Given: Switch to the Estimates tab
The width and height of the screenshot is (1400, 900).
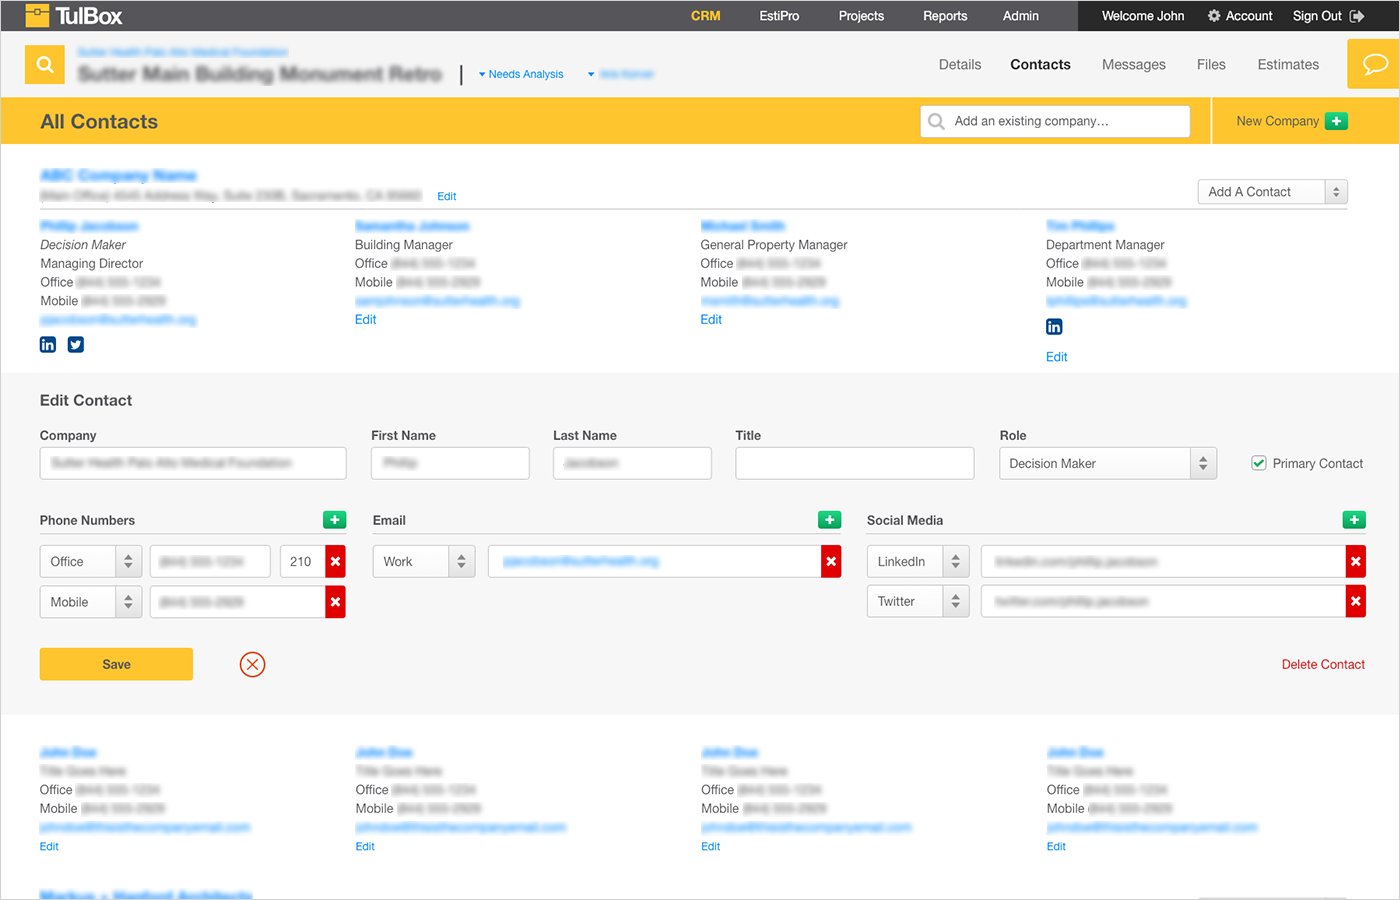Looking at the screenshot, I should [1288, 64].
